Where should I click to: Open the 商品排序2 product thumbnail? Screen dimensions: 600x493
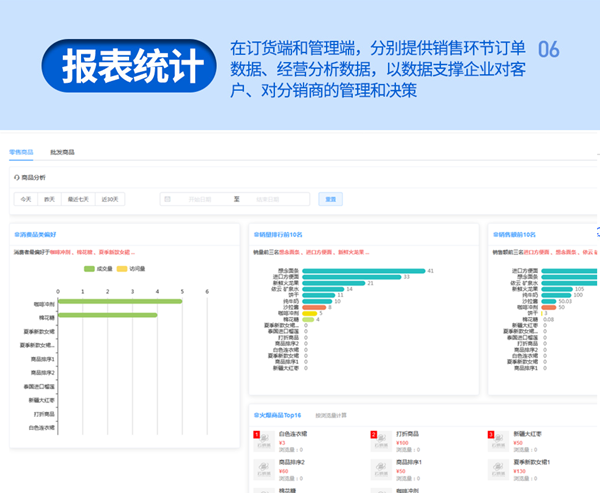264,470
